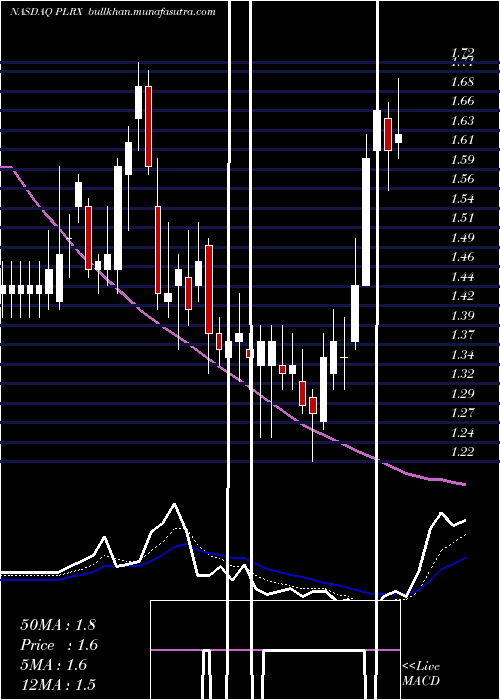Click the 1.44 price axis label
Viewport: 500px width, 700px height.
pyautogui.click(x=462, y=277)
